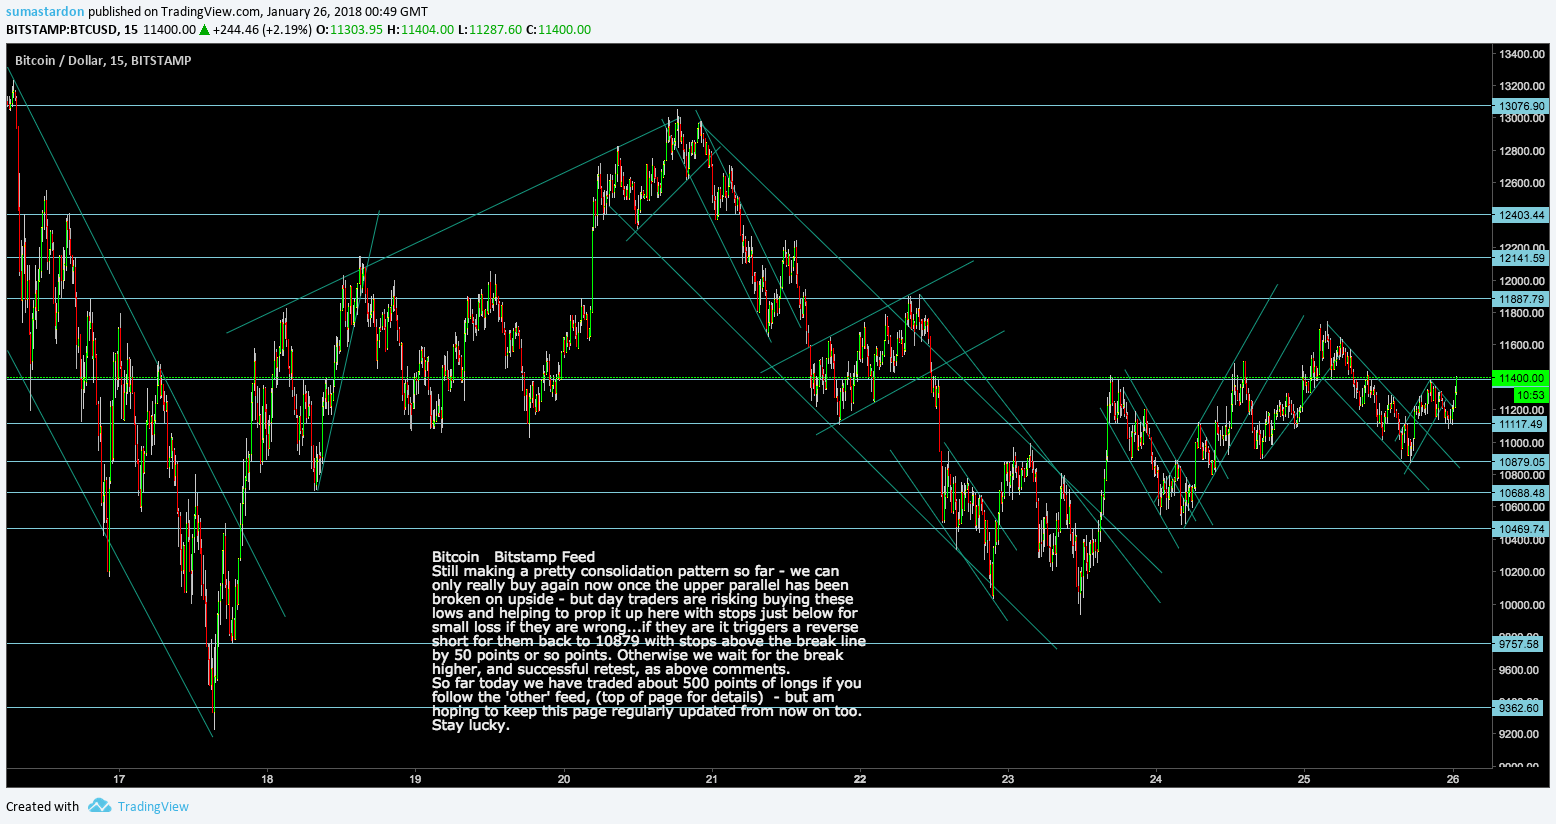Screen dimensions: 1556x824
Task: Select the 11887.79 horizontal line price label
Action: coord(1521,299)
